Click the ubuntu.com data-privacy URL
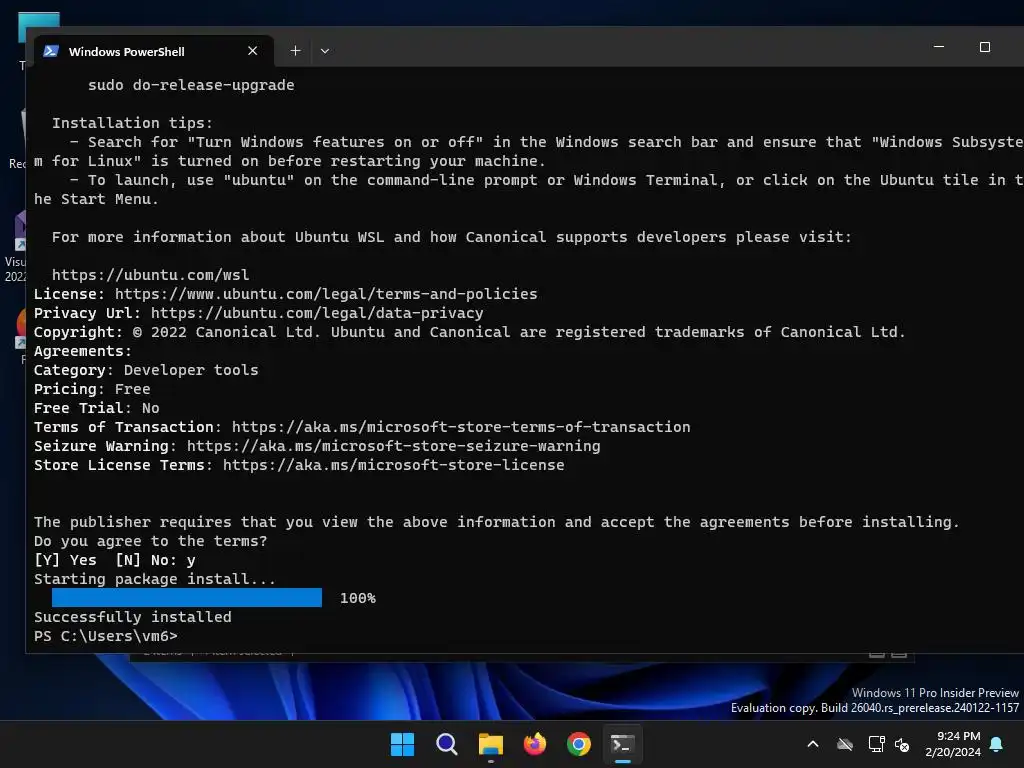This screenshot has width=1024, height=768. click(x=317, y=313)
